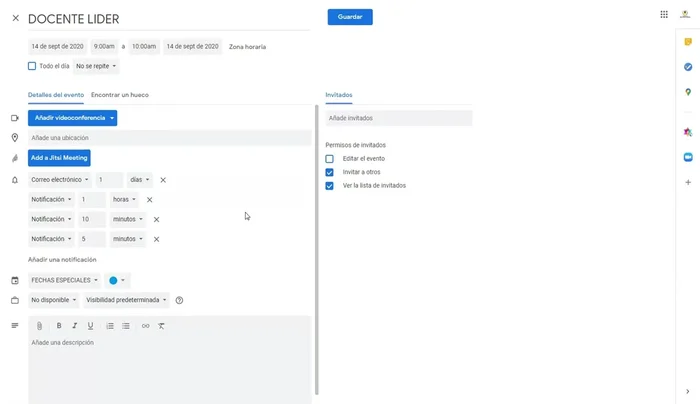
Task: Click the Añade una descripción text area
Action: [x=170, y=370]
